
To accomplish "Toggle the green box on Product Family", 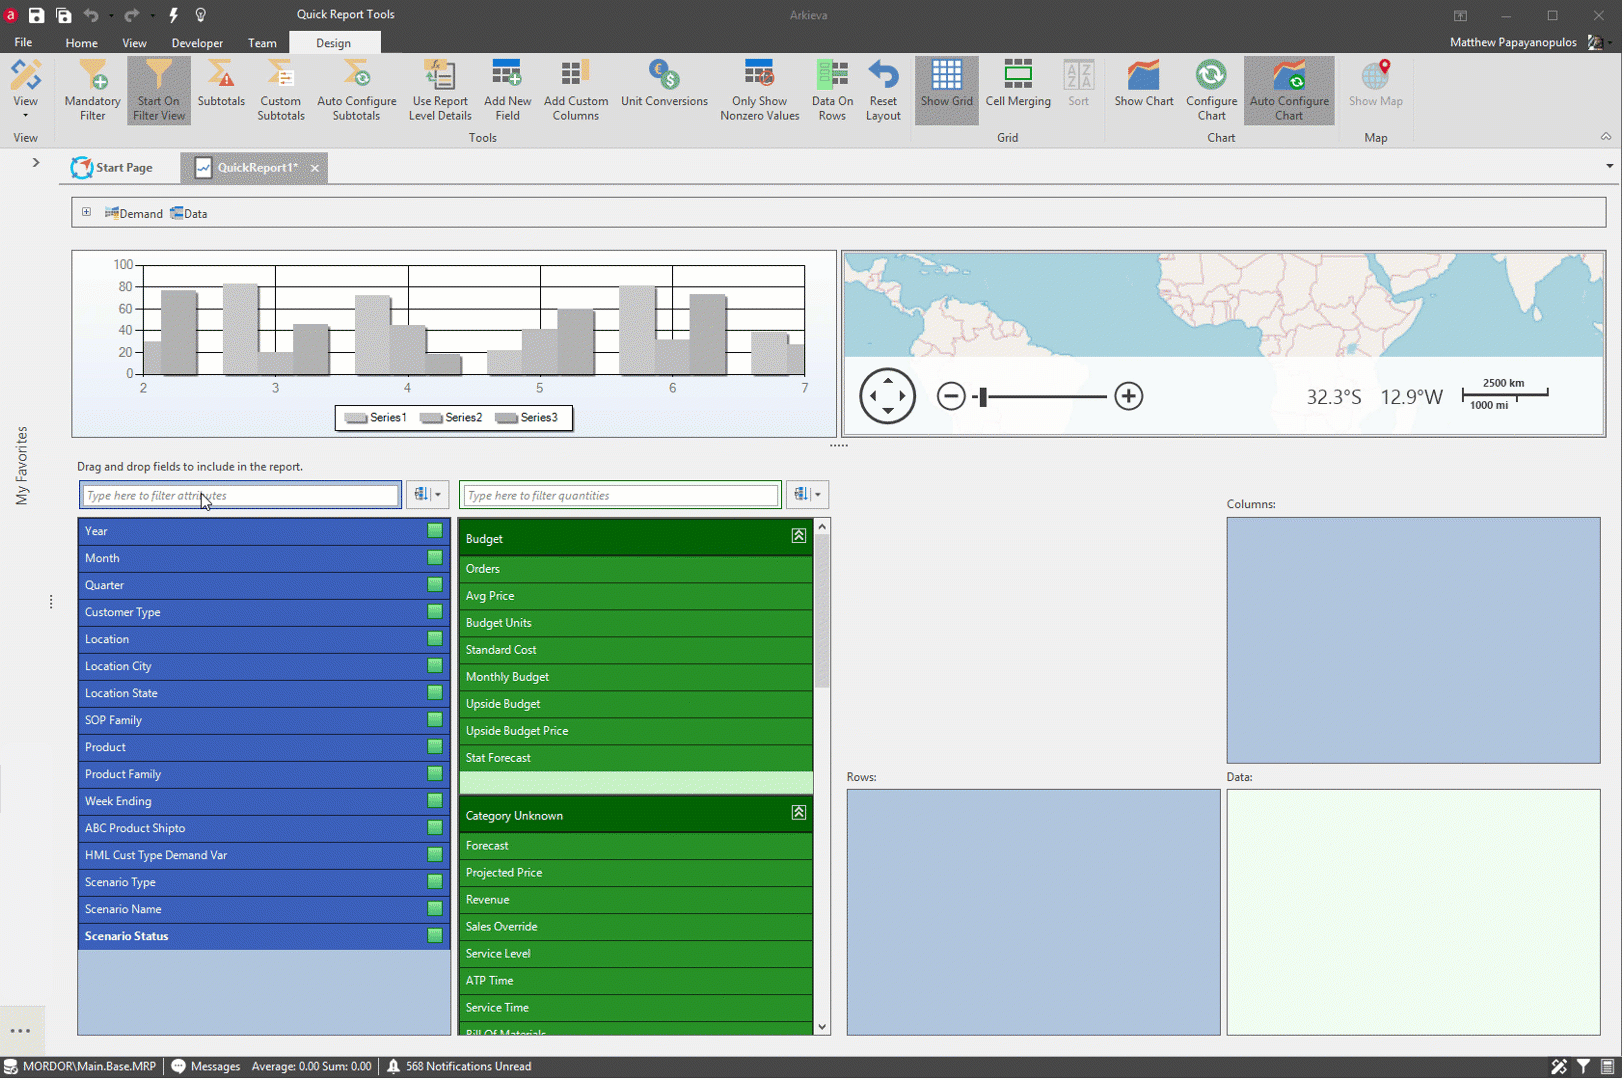I will click(x=435, y=774).
